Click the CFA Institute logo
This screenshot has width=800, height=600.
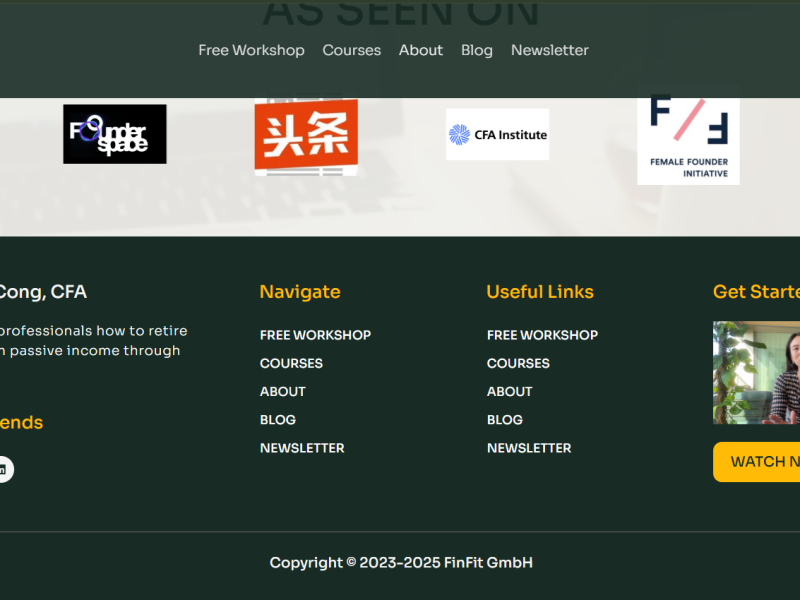tap(497, 134)
